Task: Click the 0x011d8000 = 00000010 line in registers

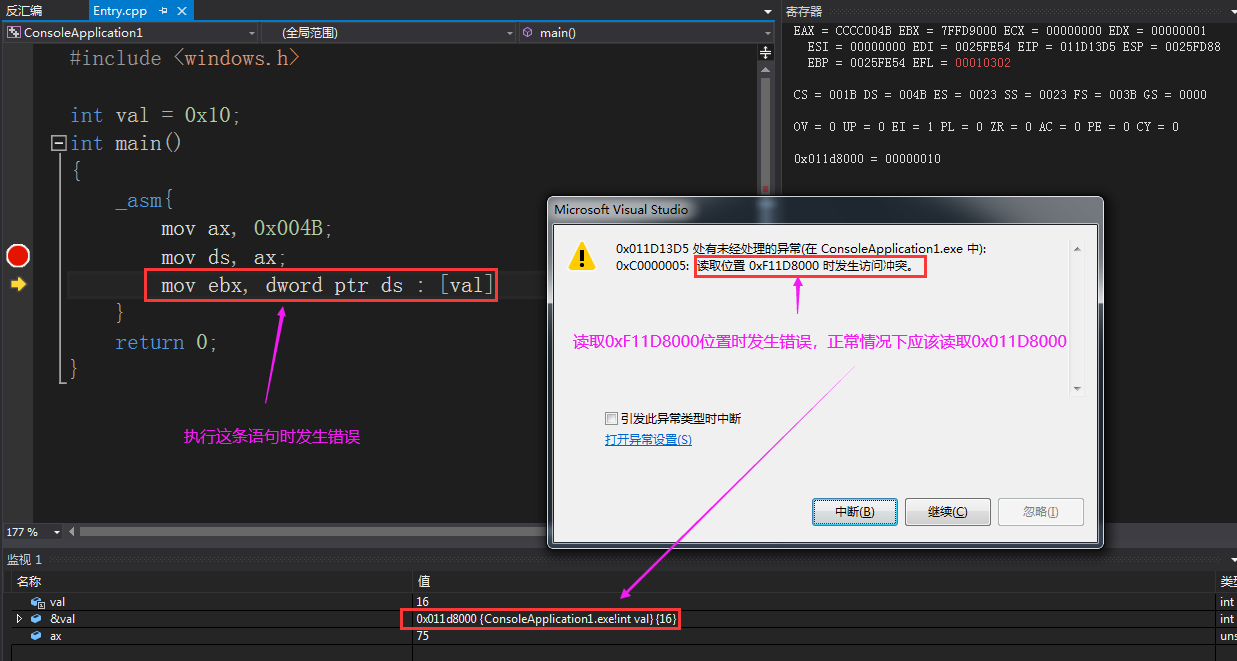Action: (x=867, y=159)
